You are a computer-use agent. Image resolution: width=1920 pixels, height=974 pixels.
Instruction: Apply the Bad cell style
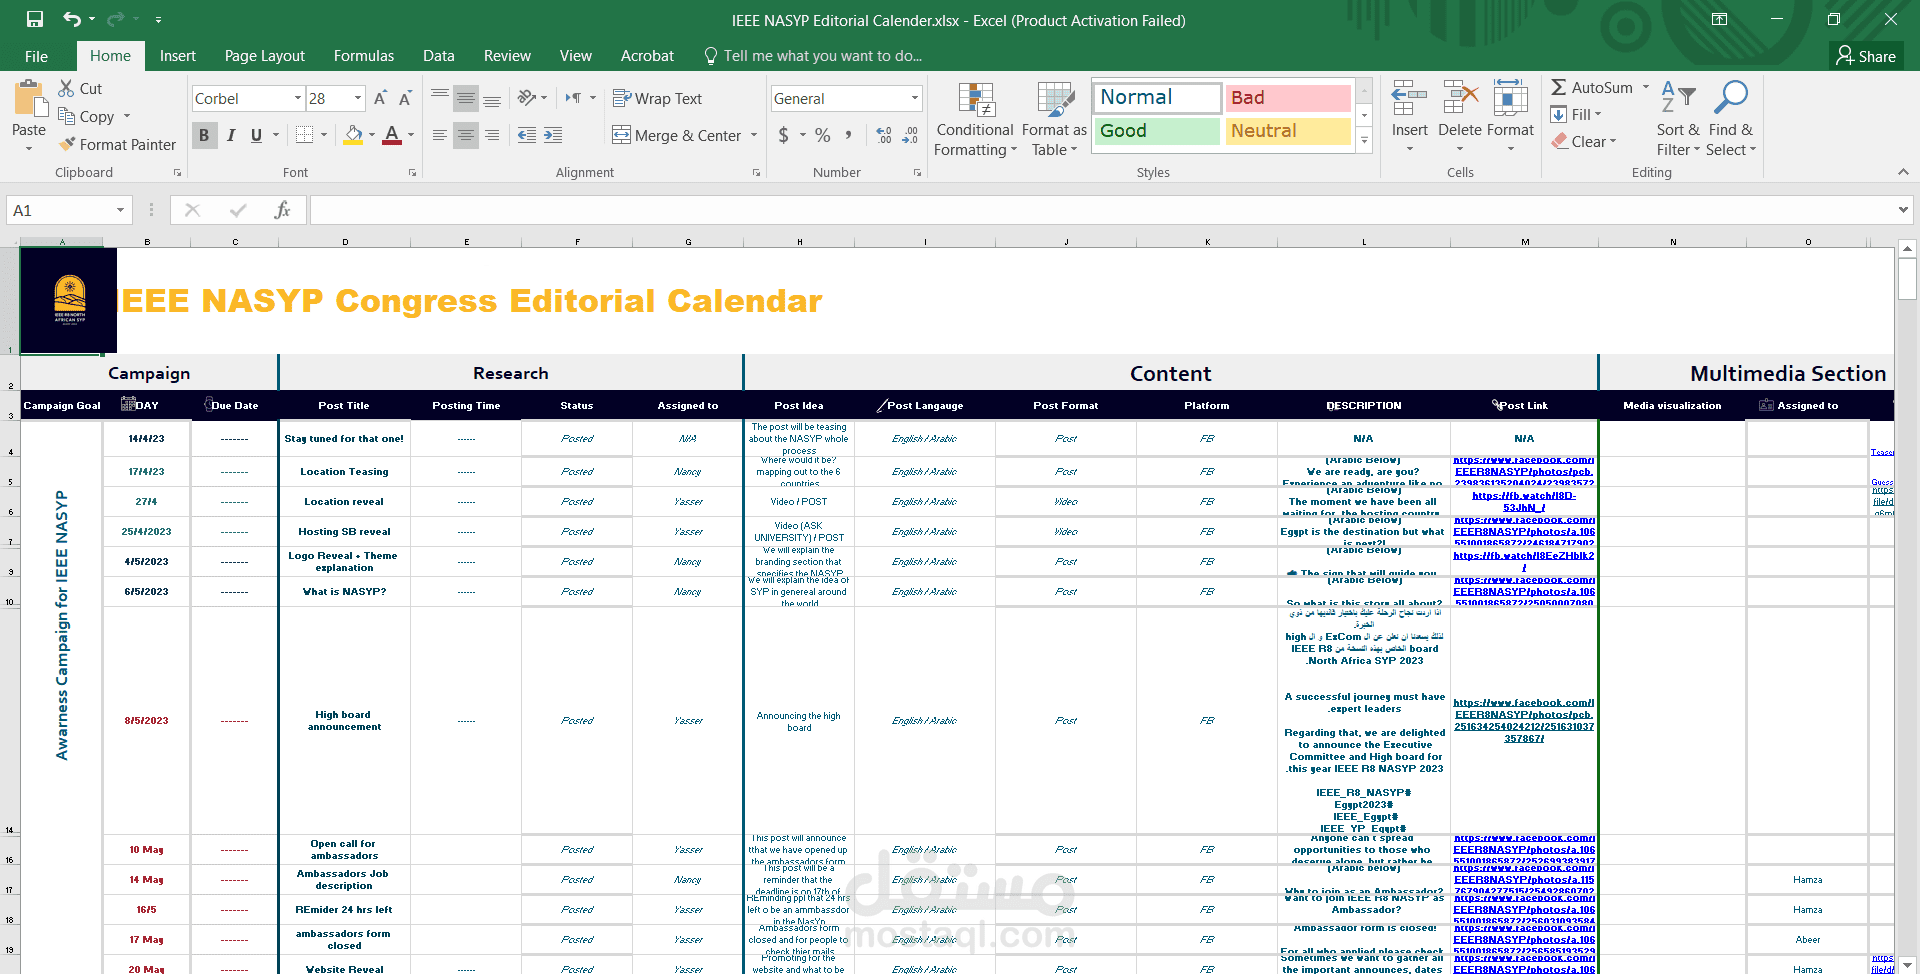[1288, 97]
